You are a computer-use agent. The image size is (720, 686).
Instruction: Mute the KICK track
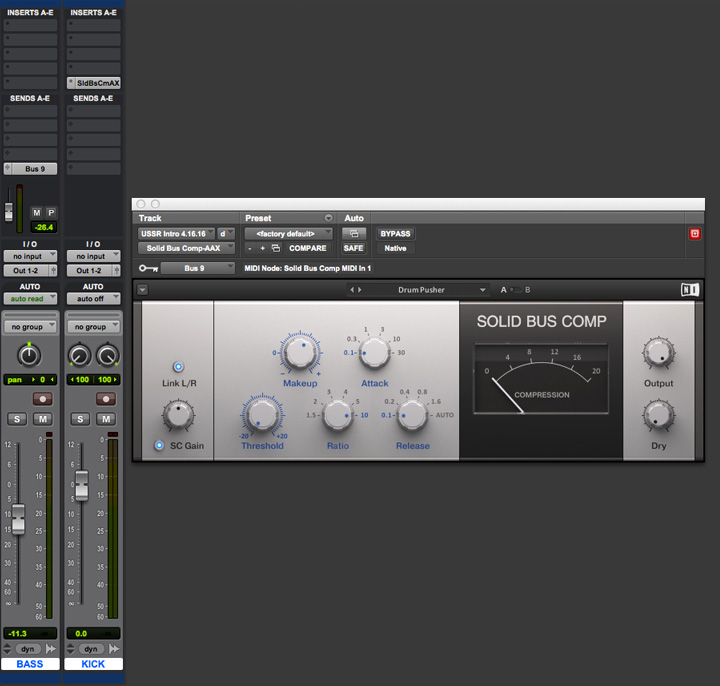pyautogui.click(x=106, y=419)
